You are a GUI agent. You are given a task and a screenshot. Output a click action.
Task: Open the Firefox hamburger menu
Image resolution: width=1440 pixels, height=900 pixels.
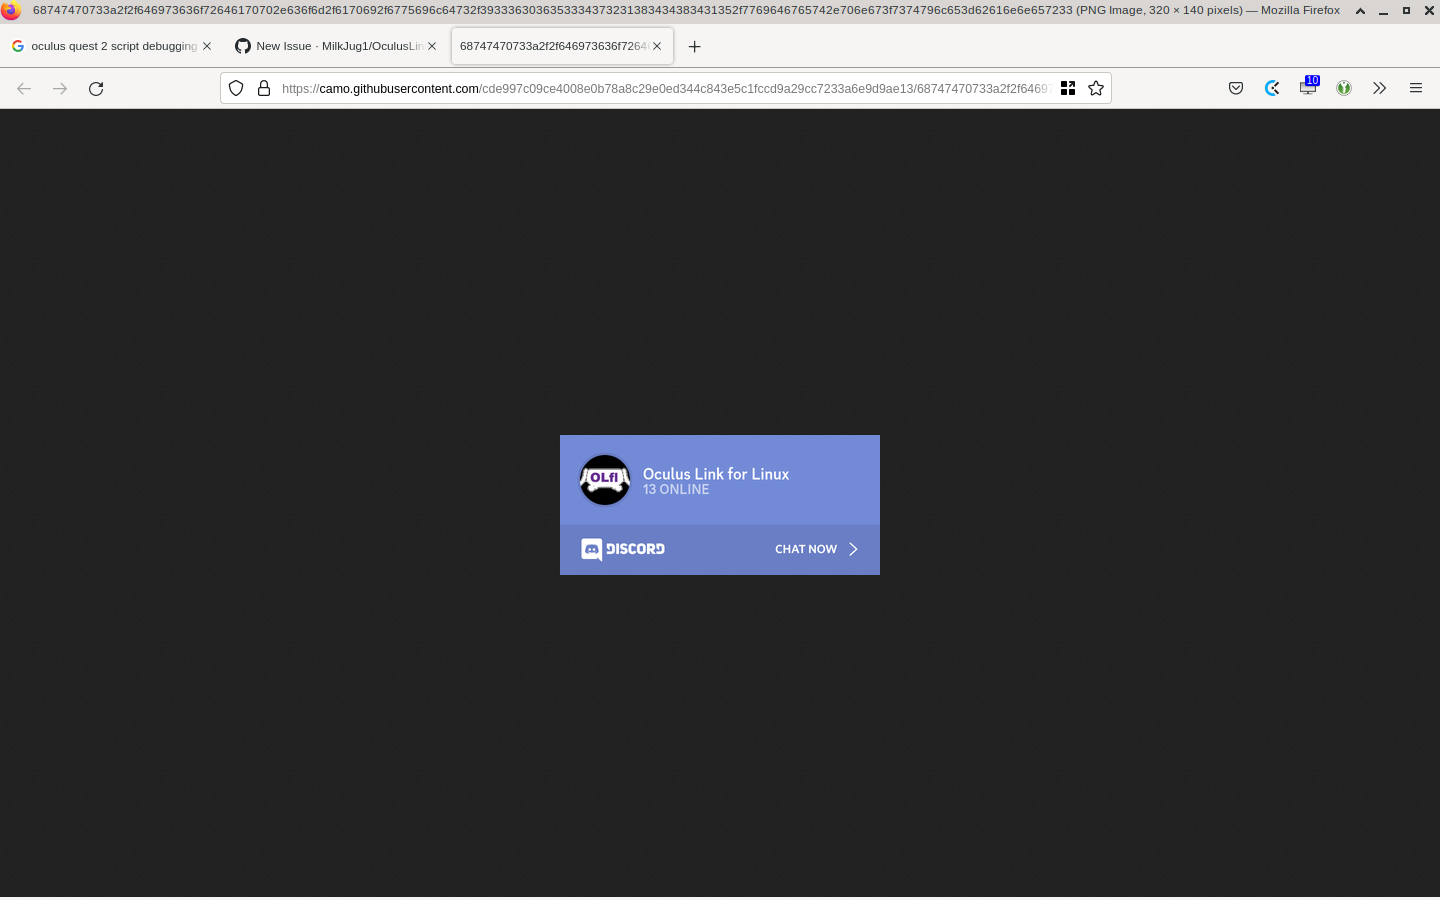pyautogui.click(x=1416, y=88)
